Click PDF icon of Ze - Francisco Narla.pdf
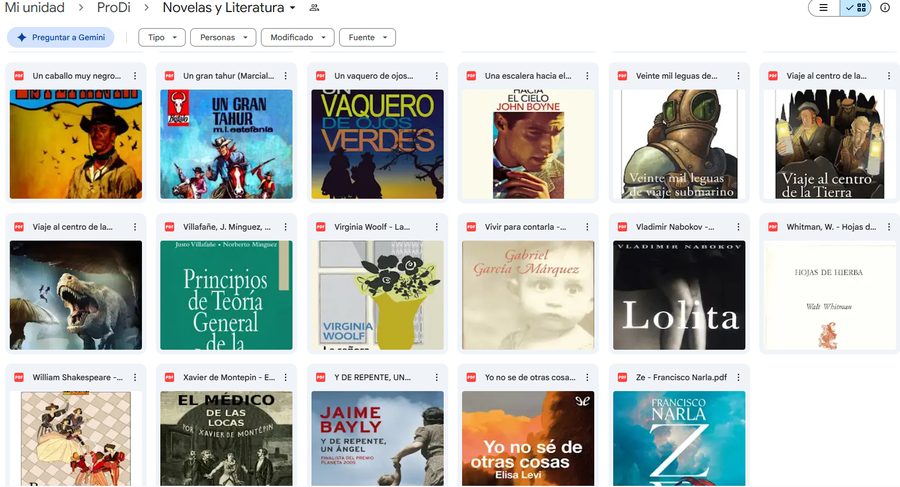 [x=622, y=377]
